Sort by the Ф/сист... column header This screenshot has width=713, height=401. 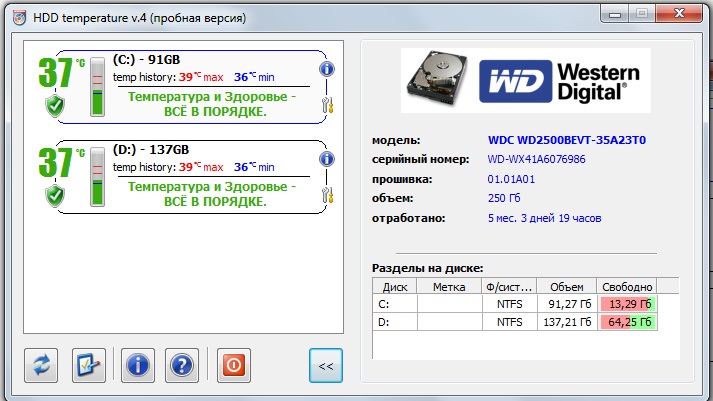tap(509, 287)
